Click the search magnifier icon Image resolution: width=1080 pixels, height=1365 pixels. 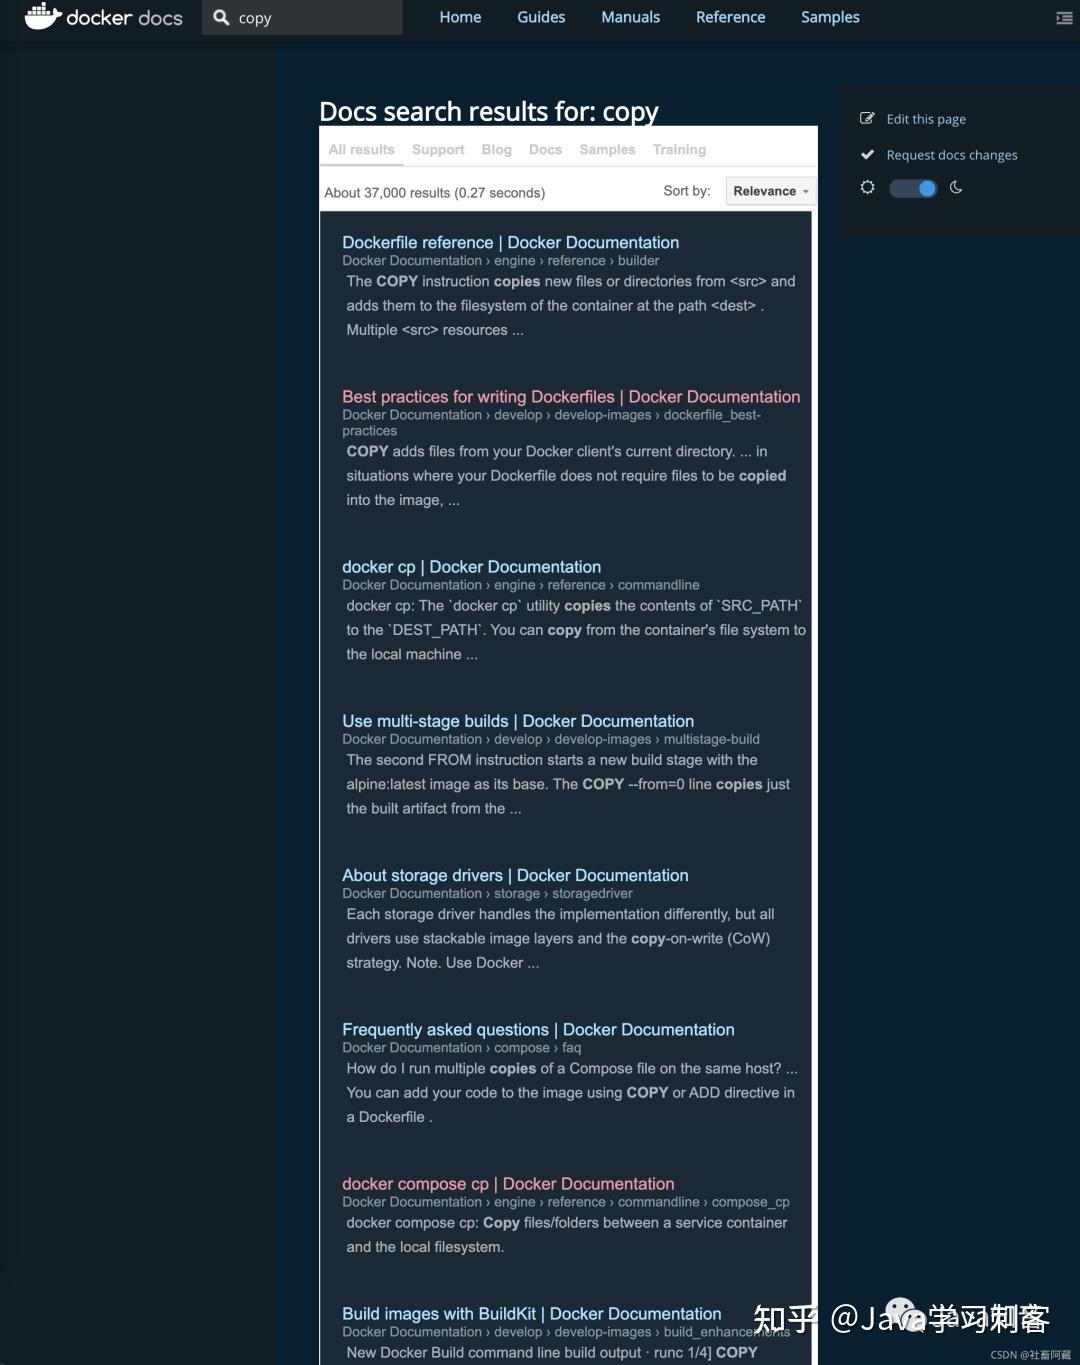[x=221, y=17]
